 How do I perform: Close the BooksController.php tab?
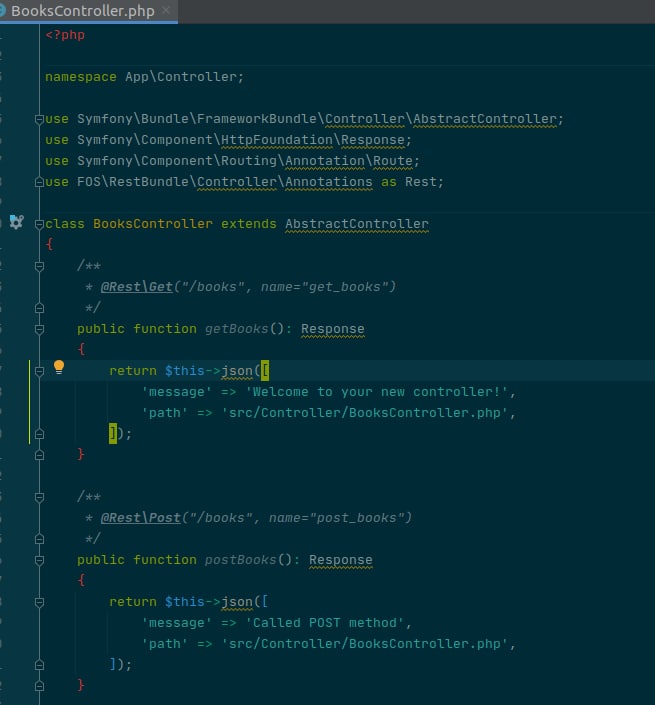[166, 10]
